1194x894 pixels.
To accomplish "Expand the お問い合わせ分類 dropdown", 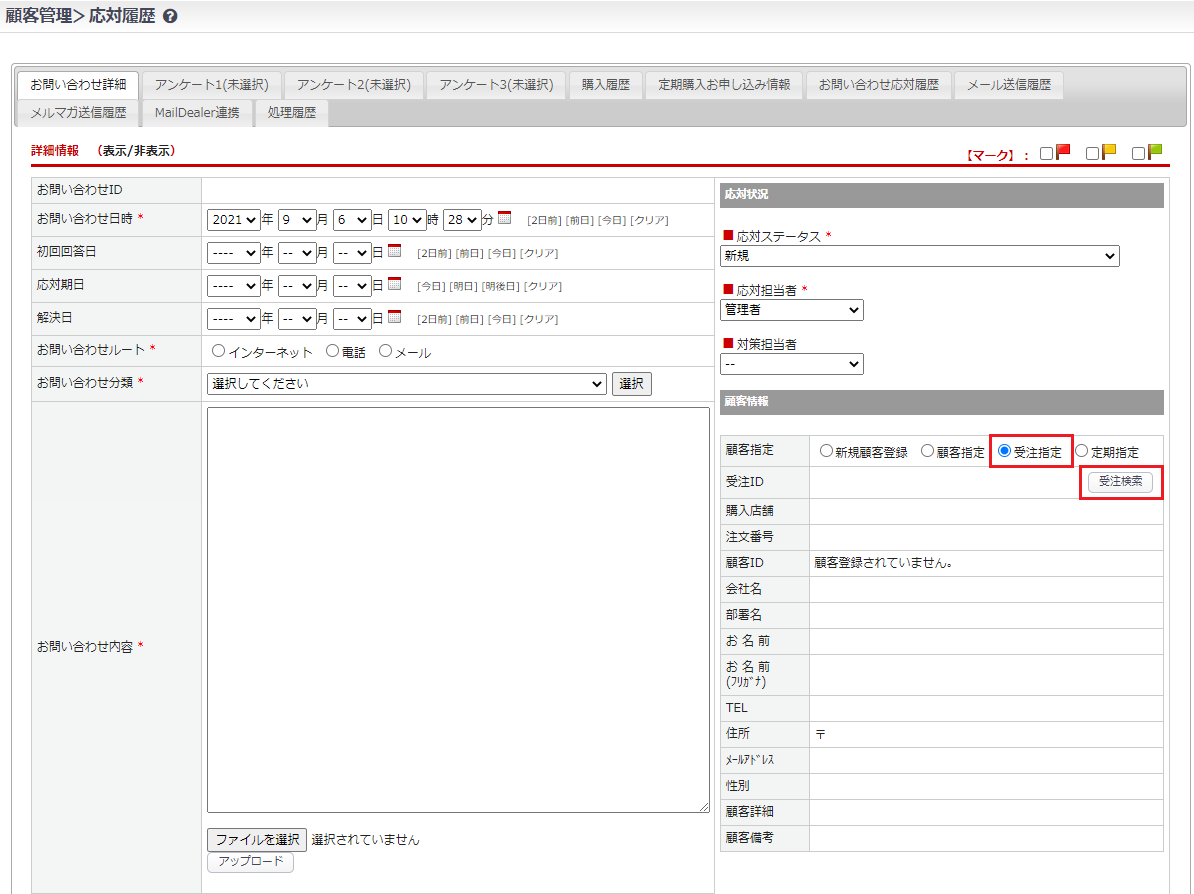I will coord(406,384).
